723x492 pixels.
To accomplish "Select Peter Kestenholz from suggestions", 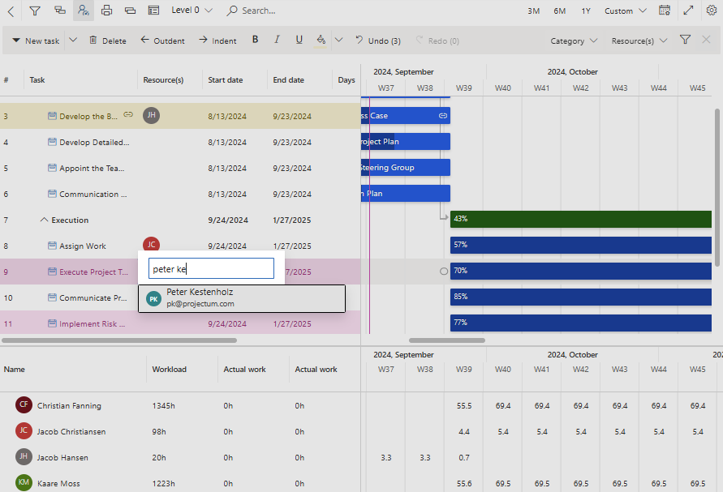I will click(x=242, y=298).
